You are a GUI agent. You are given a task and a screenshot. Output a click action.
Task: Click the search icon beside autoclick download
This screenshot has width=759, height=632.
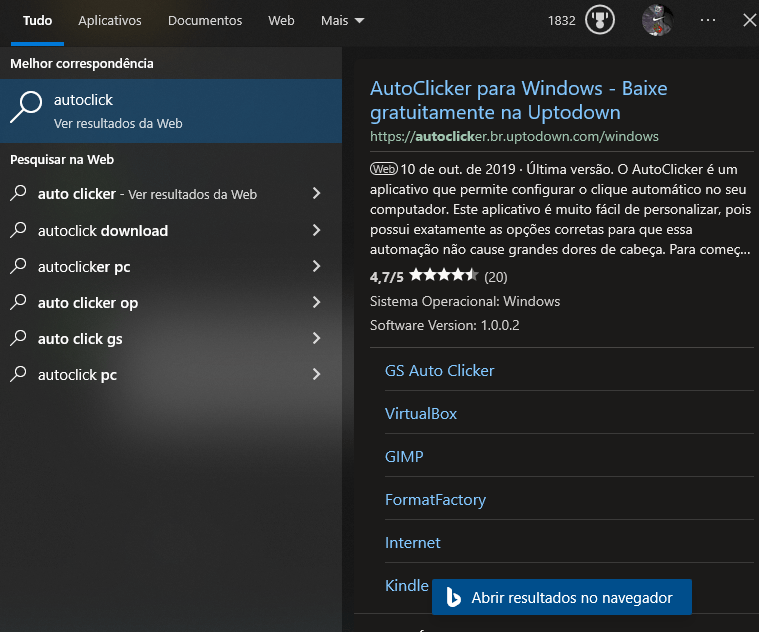pos(18,230)
